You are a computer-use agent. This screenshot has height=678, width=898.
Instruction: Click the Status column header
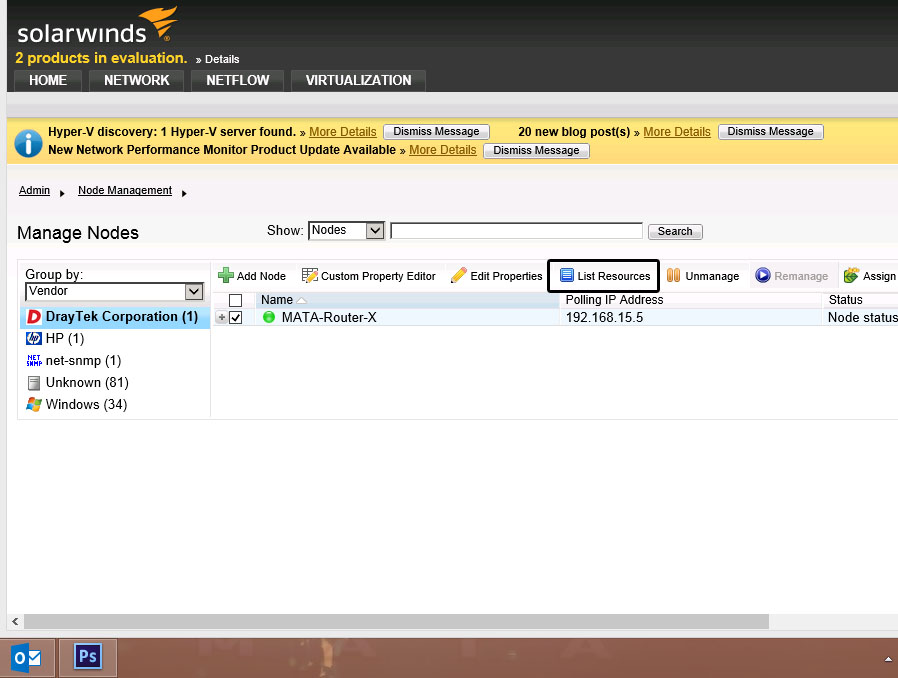point(845,299)
